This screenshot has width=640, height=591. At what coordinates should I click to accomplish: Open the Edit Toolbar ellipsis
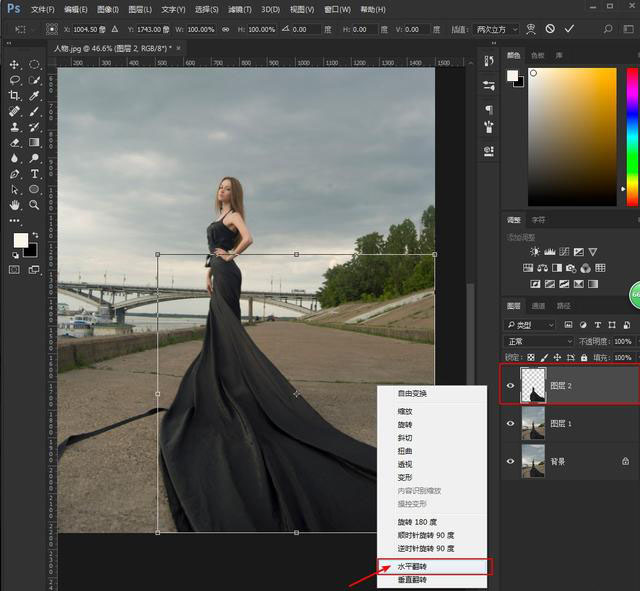click(14, 220)
